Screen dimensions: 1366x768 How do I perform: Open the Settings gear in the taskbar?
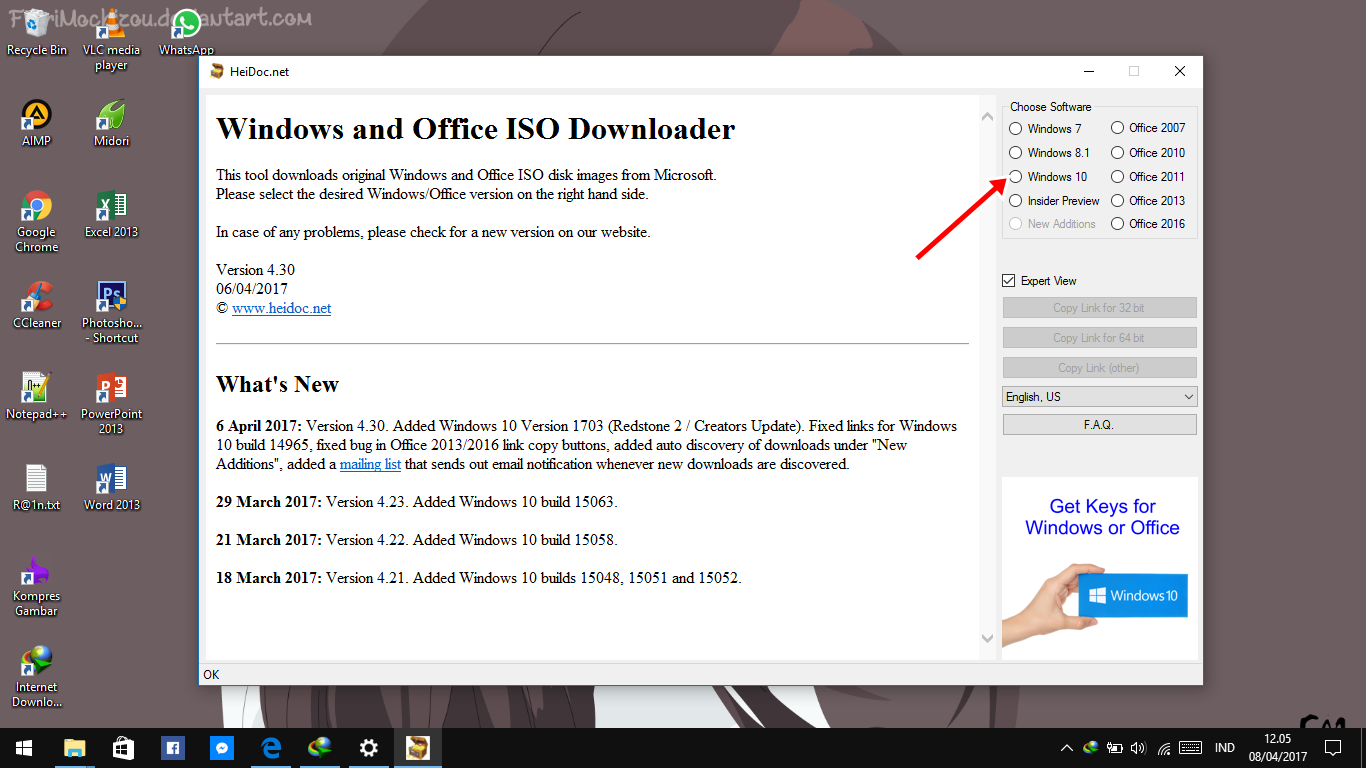369,748
